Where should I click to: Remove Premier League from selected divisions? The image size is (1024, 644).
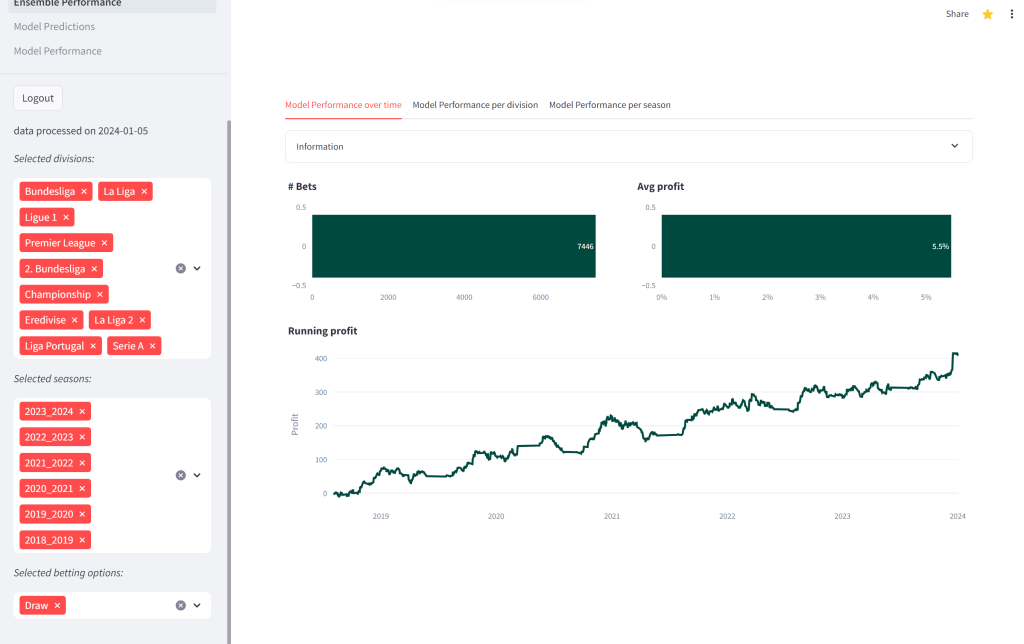(105, 243)
